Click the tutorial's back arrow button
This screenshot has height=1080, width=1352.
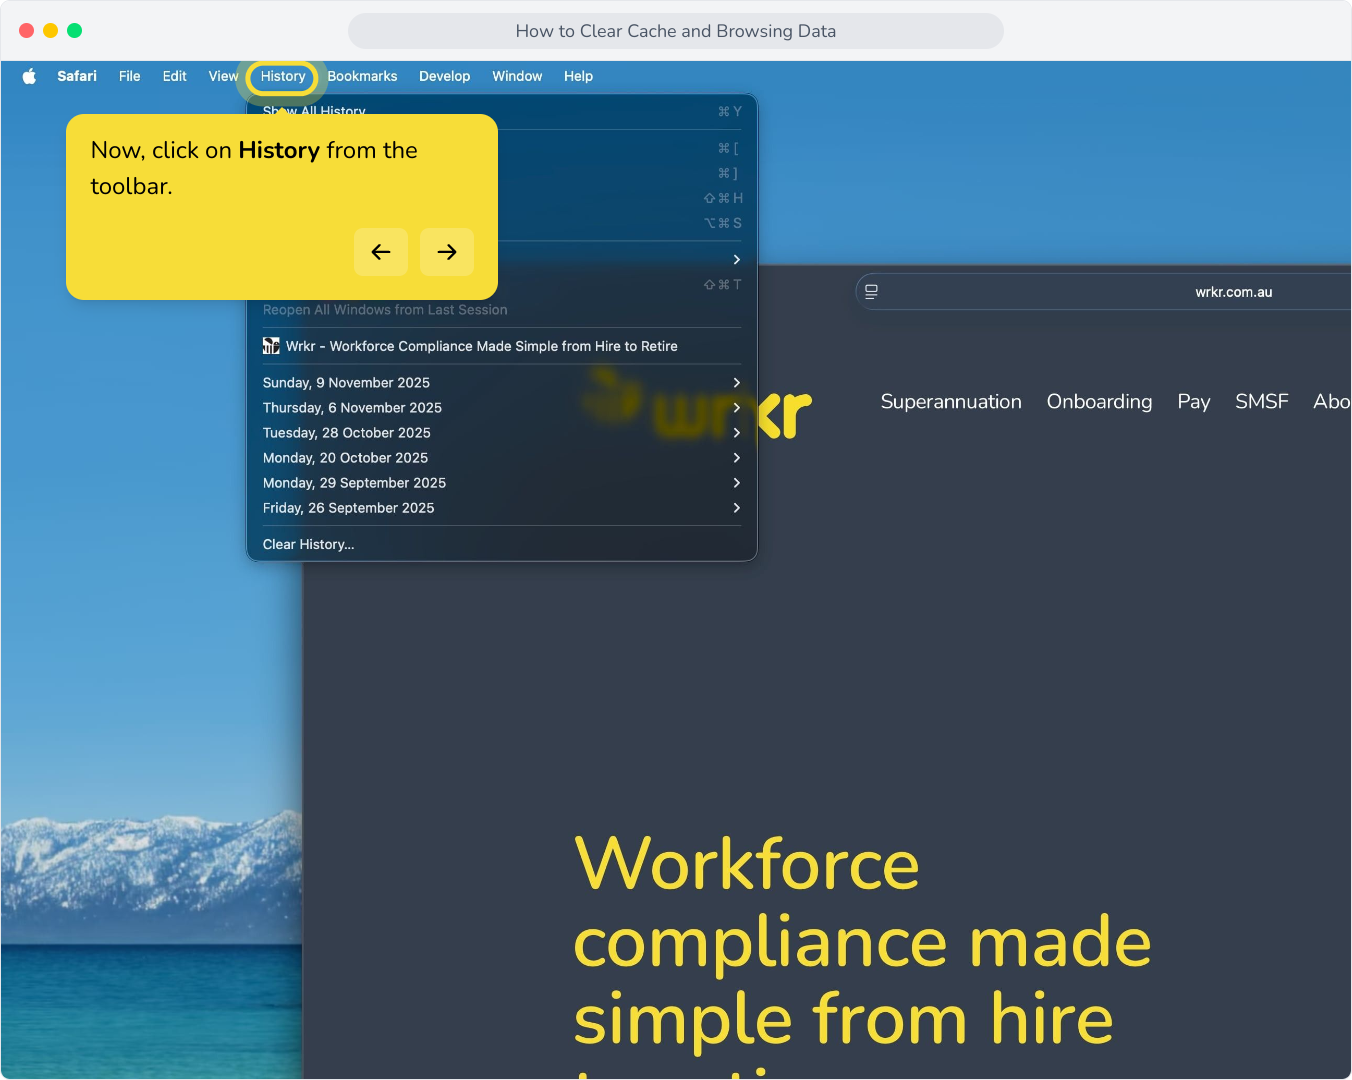tap(381, 252)
